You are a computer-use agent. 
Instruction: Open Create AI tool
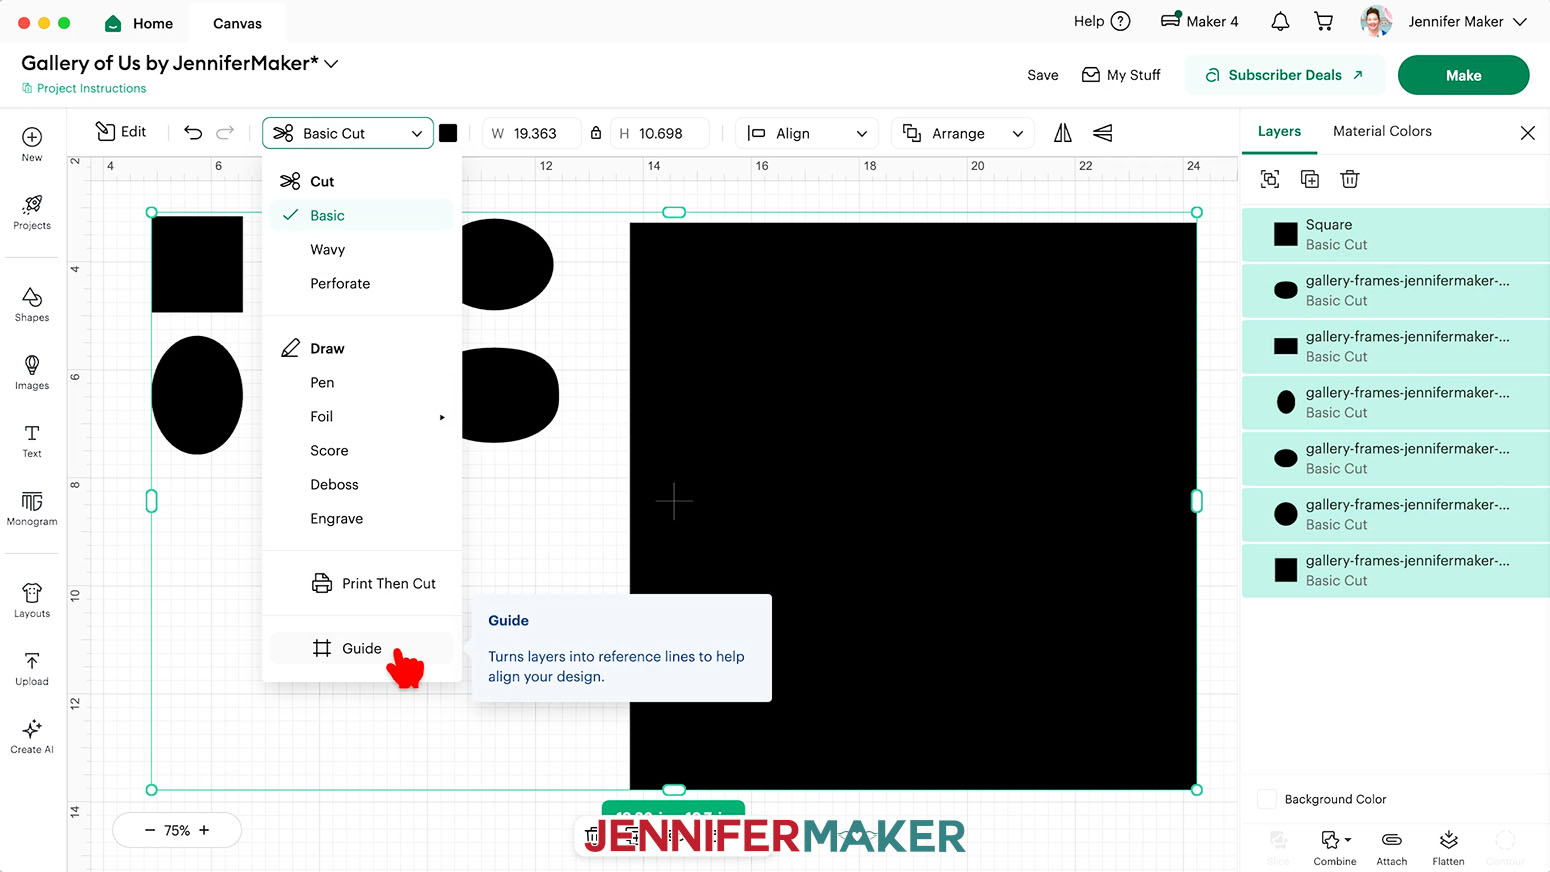[x=32, y=736]
